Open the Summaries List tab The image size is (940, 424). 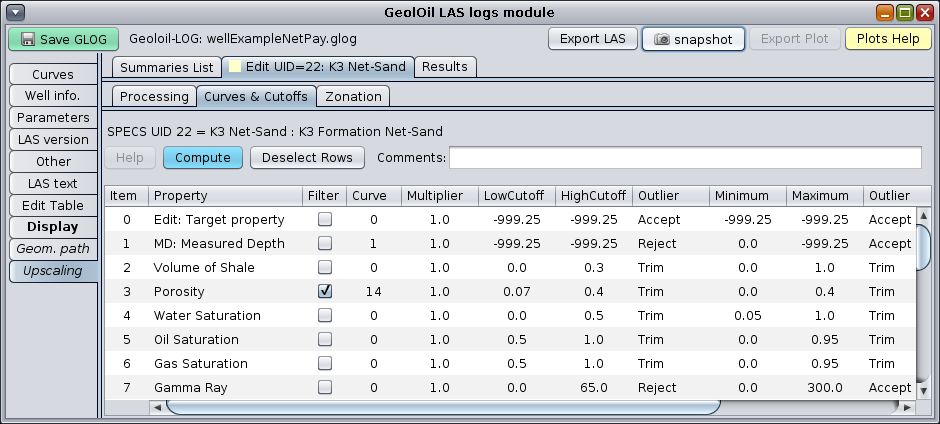point(166,67)
